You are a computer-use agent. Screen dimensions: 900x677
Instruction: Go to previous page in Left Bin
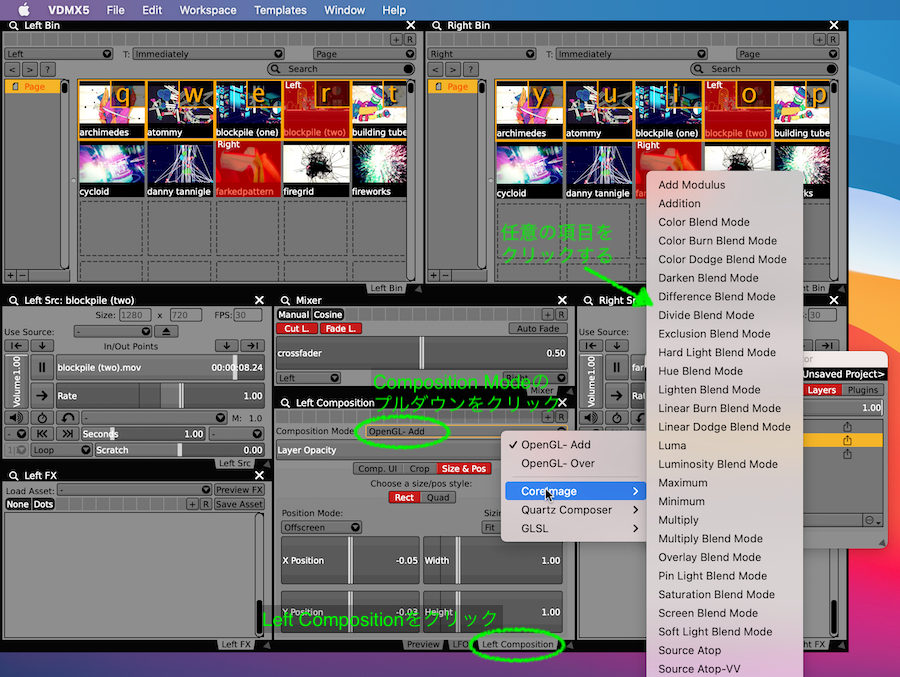click(13, 69)
